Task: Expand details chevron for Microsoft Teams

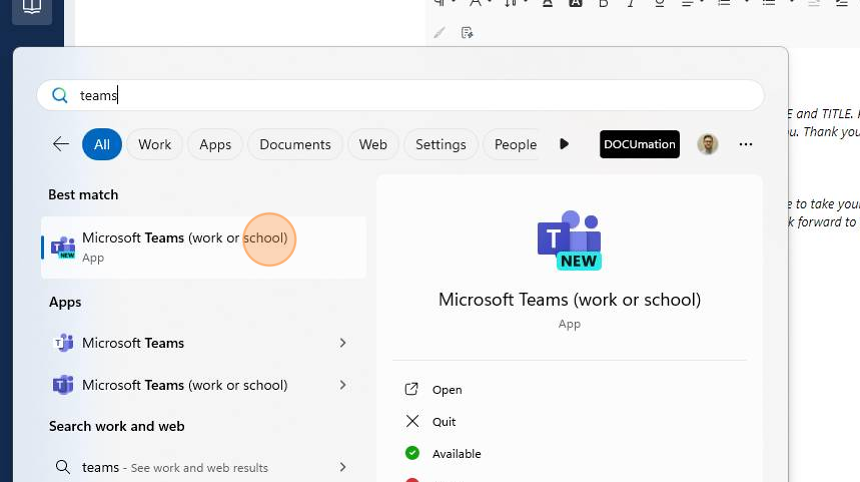Action: [x=343, y=343]
